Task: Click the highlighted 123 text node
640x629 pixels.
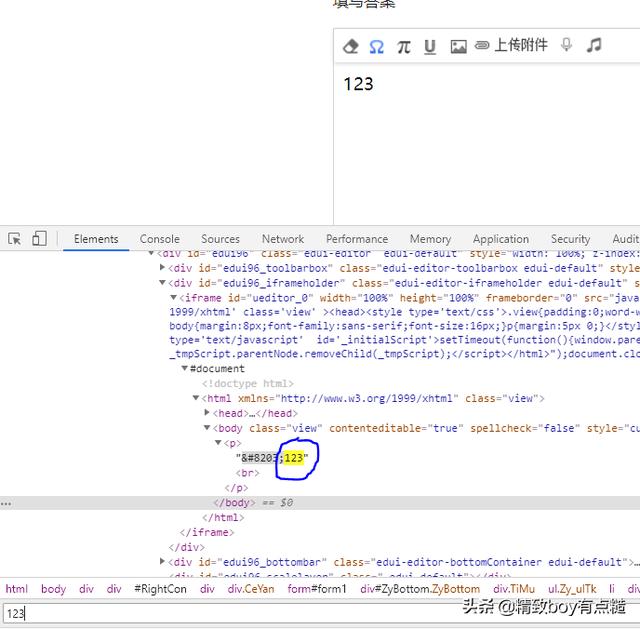Action: (294, 458)
